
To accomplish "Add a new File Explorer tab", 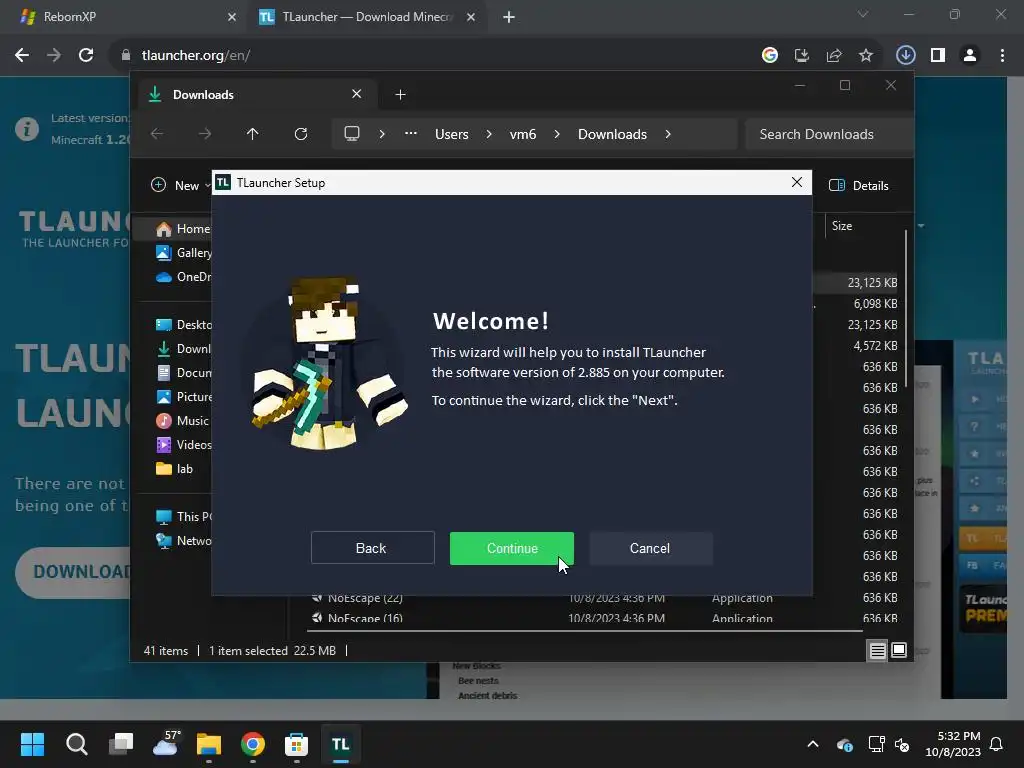I will [400, 95].
